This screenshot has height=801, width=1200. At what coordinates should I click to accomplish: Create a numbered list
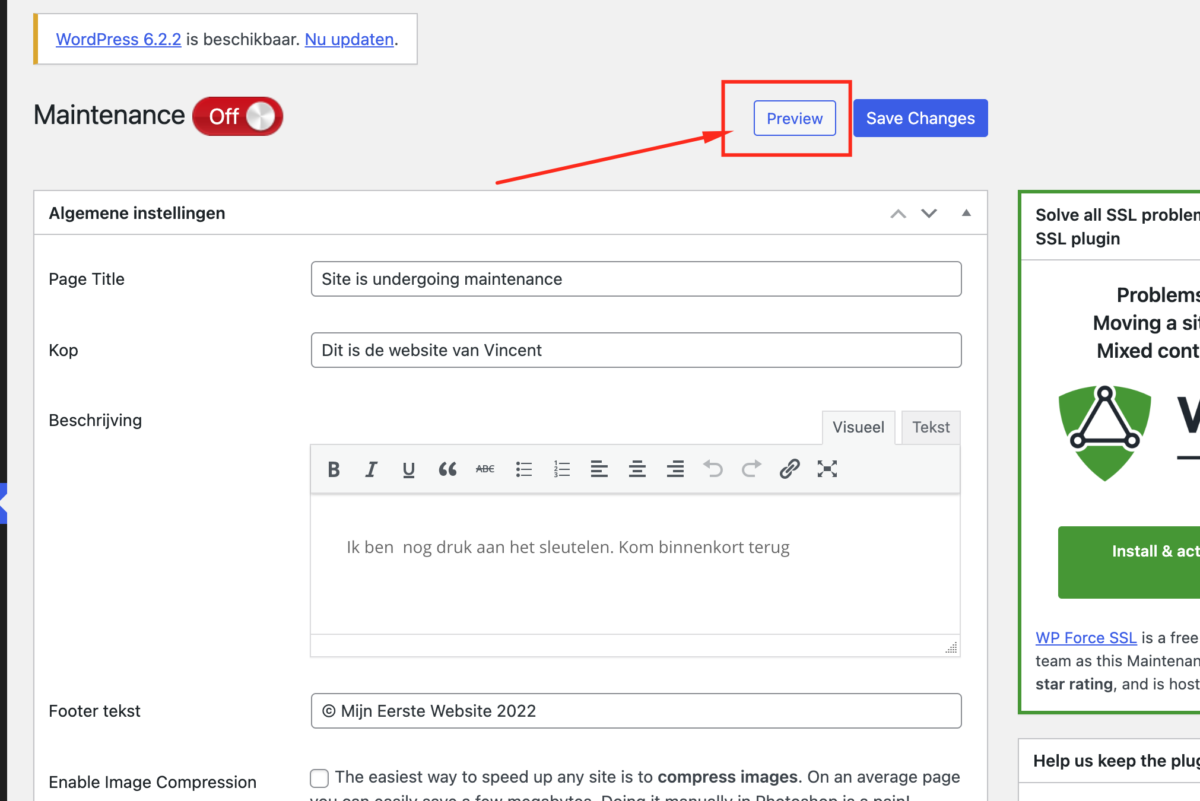pyautogui.click(x=561, y=469)
